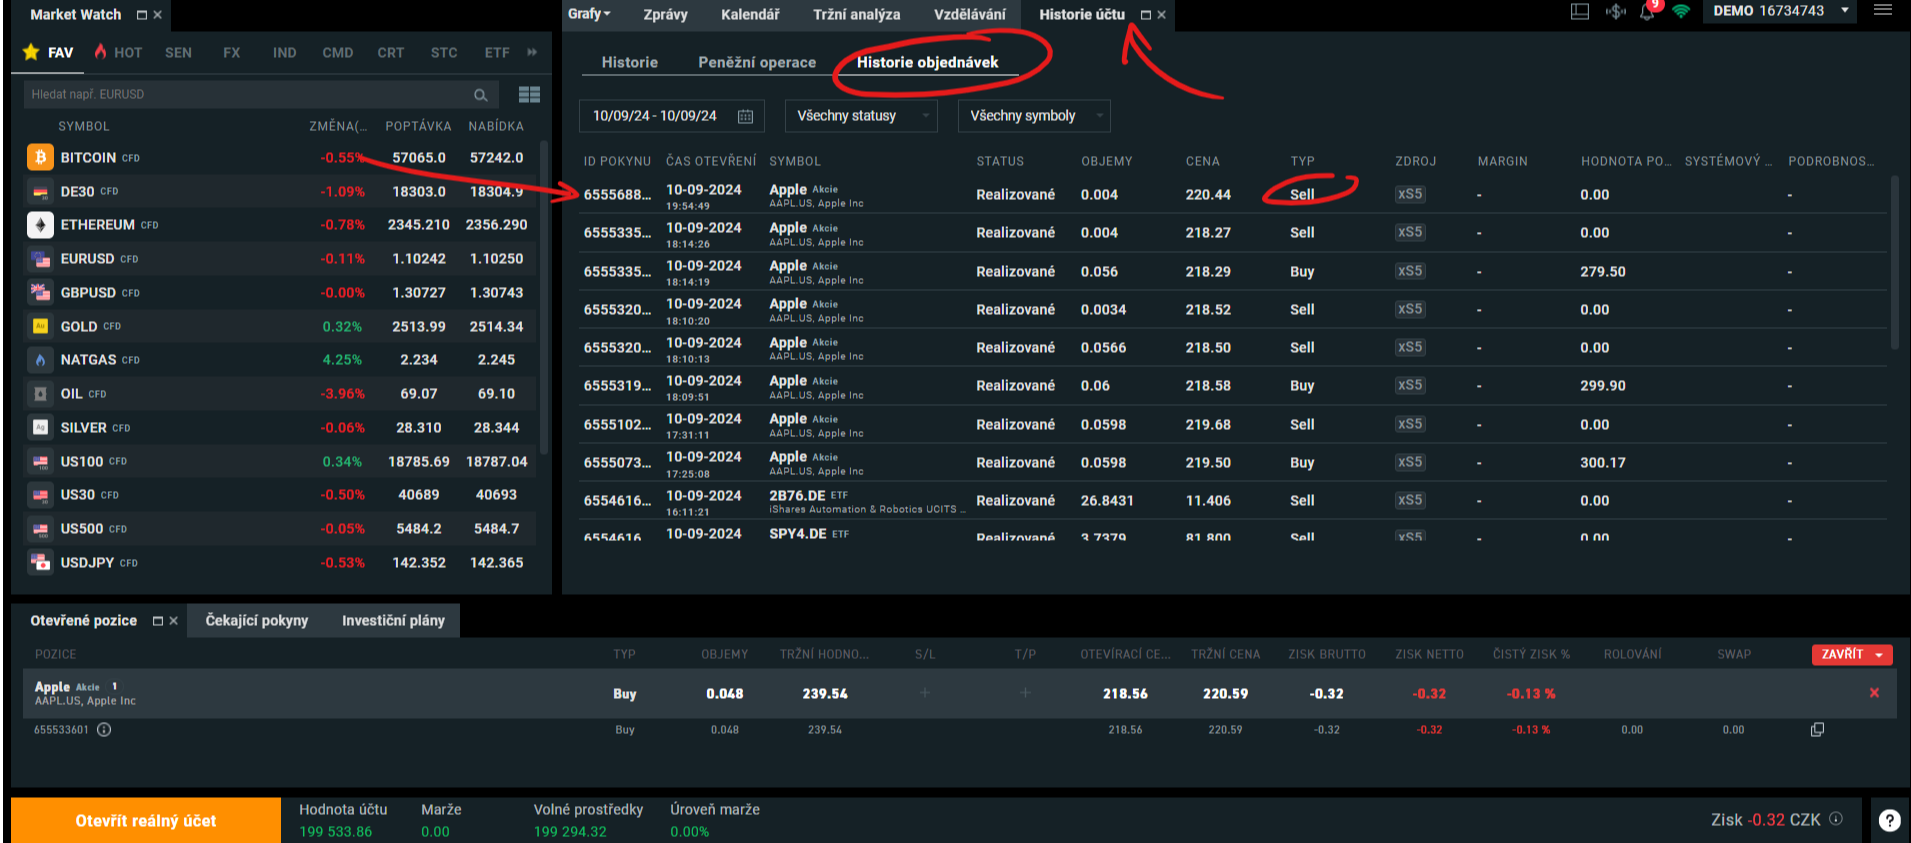Click the search magnifier in Market Watch
This screenshot has height=843, width=1911.
click(480, 95)
